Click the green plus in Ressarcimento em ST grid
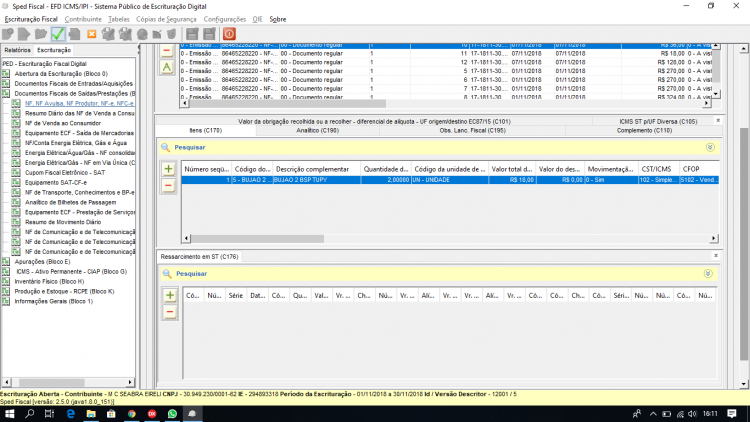 (x=170, y=295)
